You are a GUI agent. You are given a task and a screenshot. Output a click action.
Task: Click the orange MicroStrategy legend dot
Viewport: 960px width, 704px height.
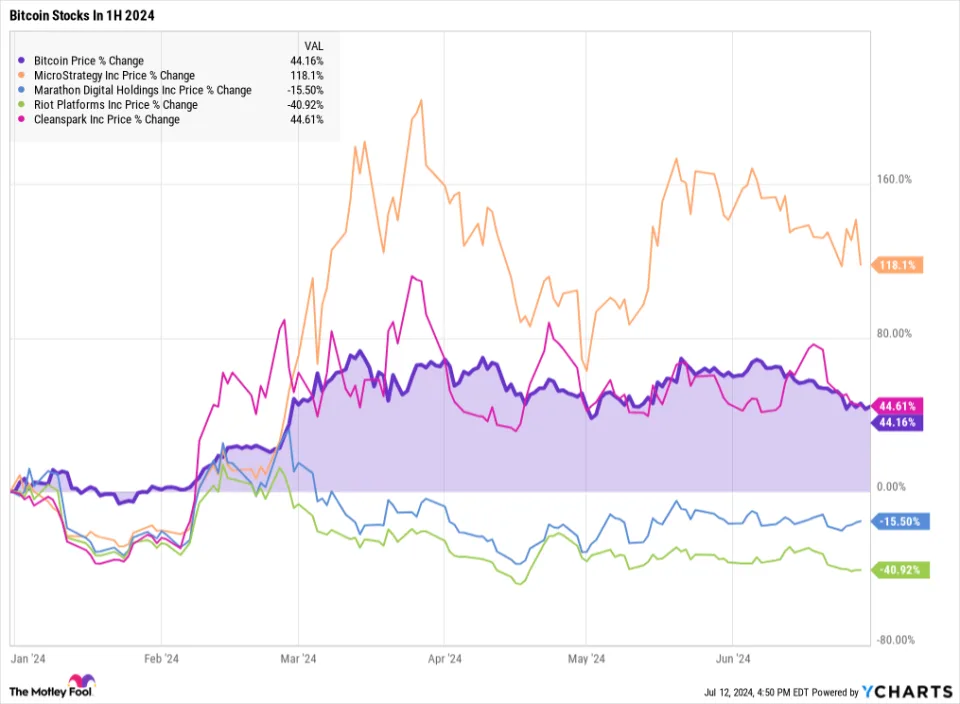click(21, 75)
